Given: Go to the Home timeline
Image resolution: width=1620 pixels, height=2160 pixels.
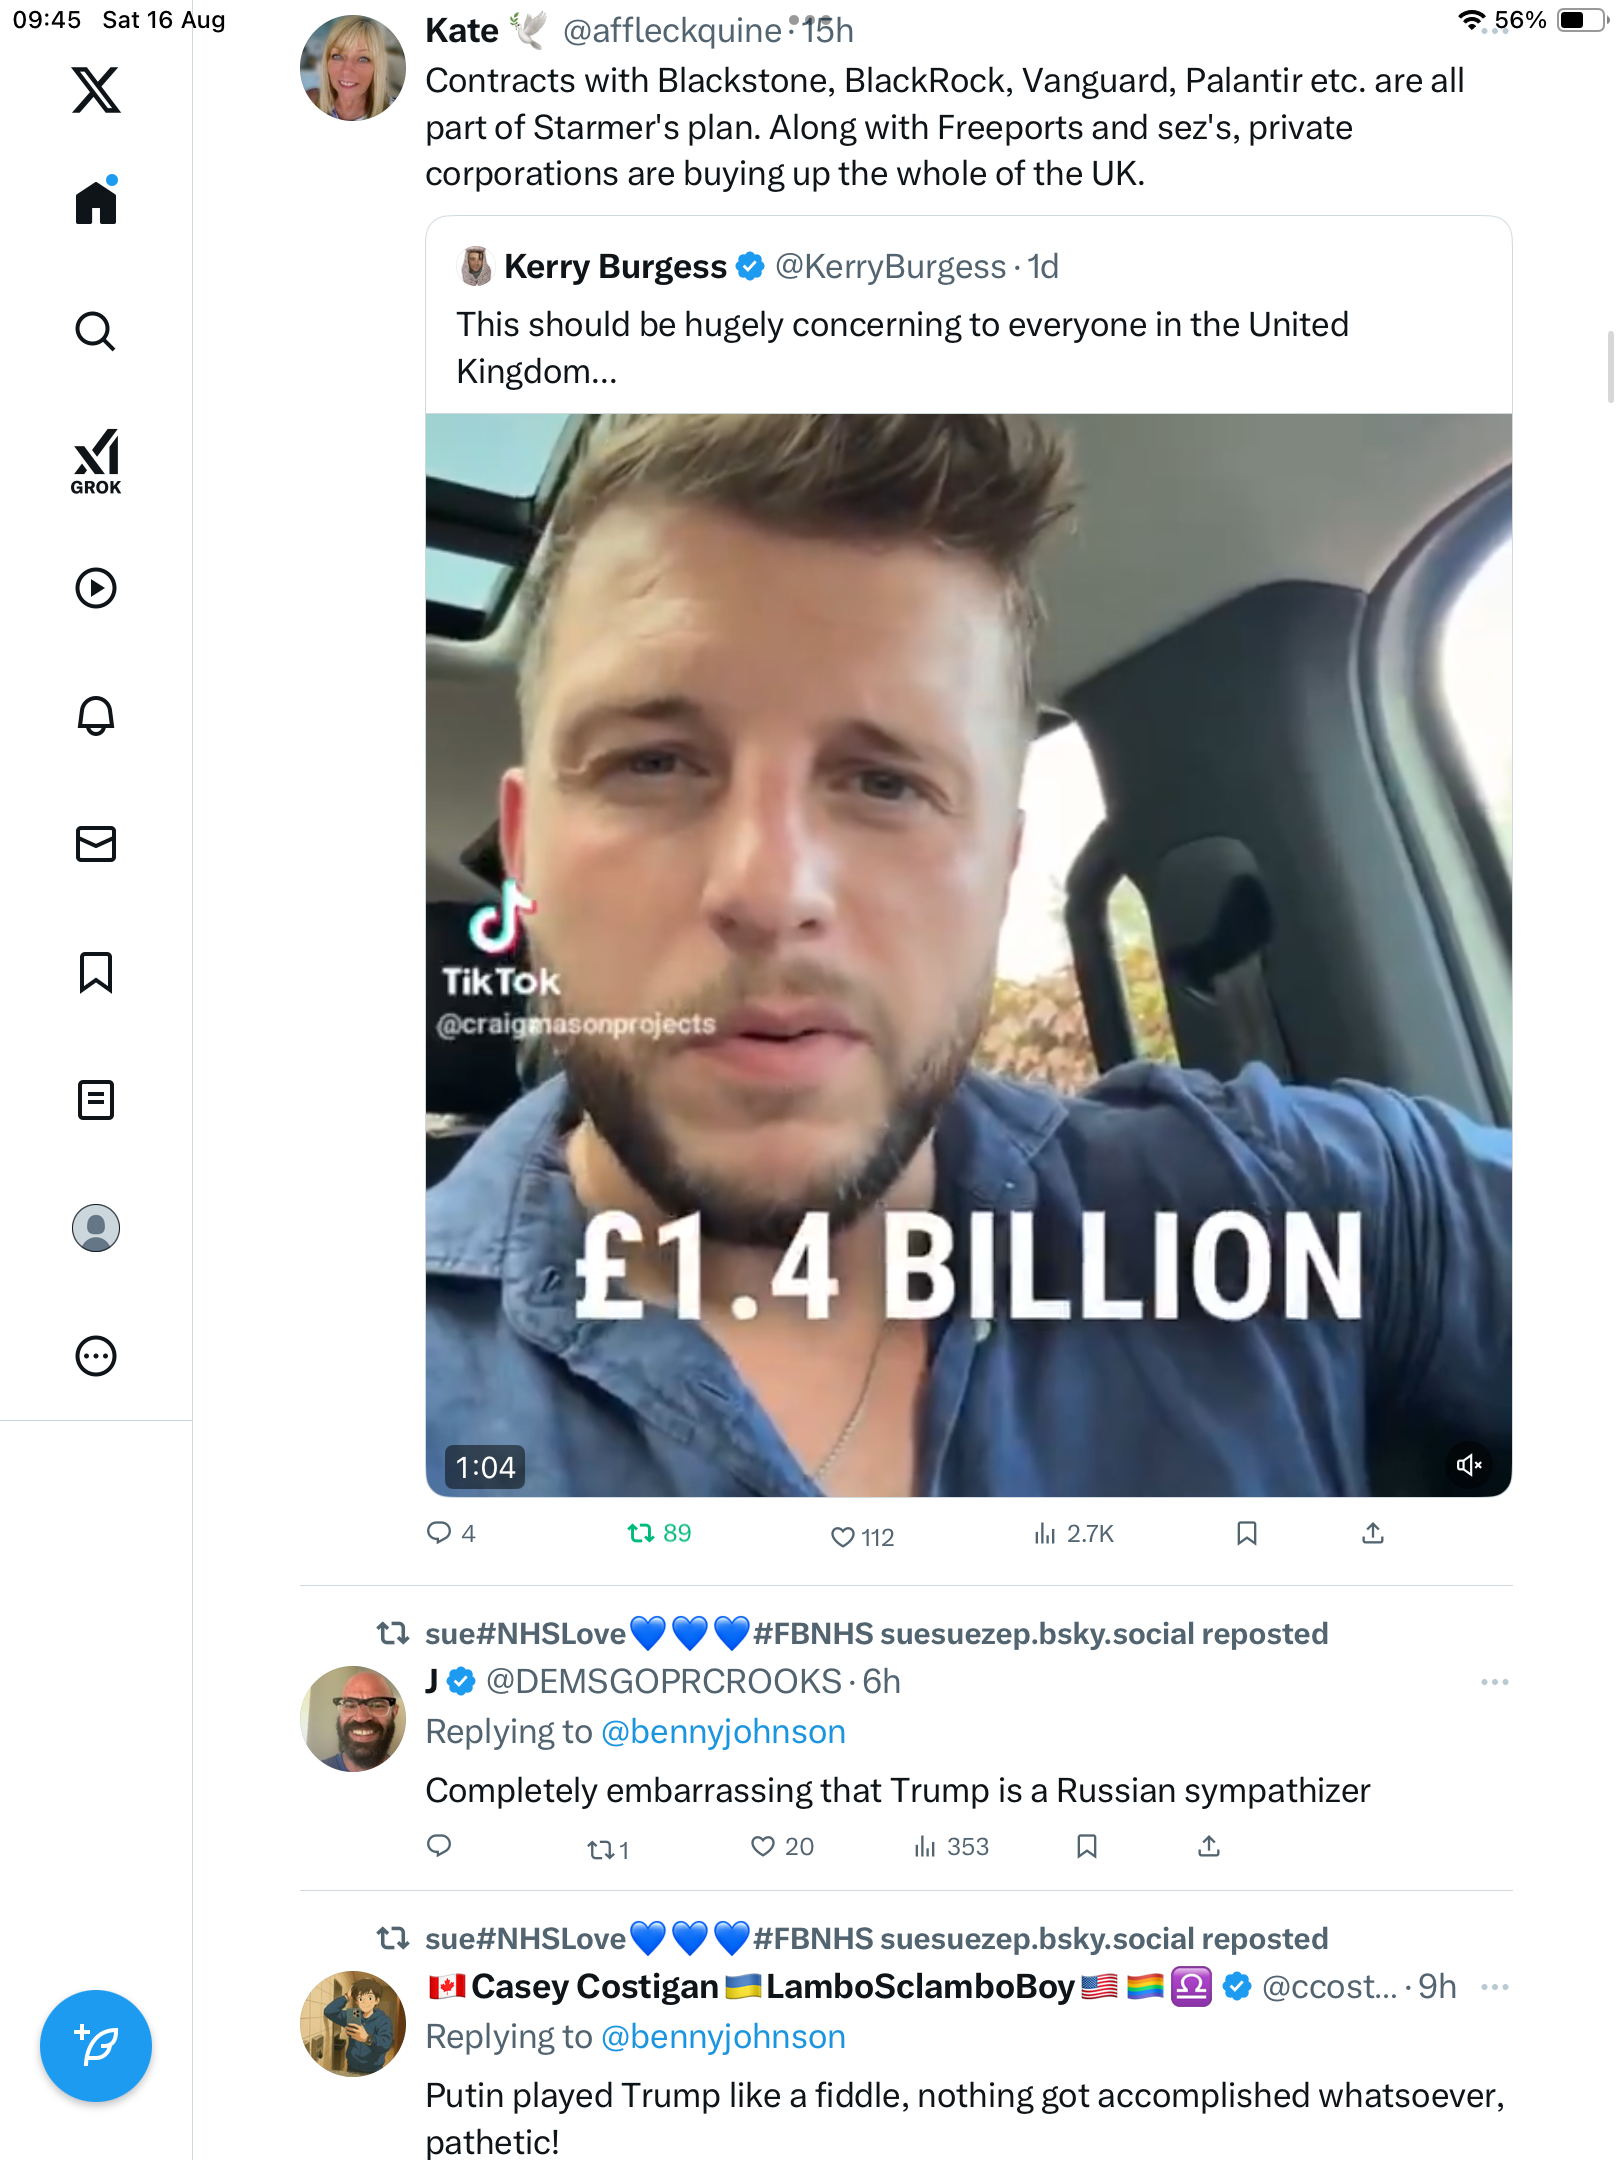Looking at the screenshot, I should [x=96, y=203].
